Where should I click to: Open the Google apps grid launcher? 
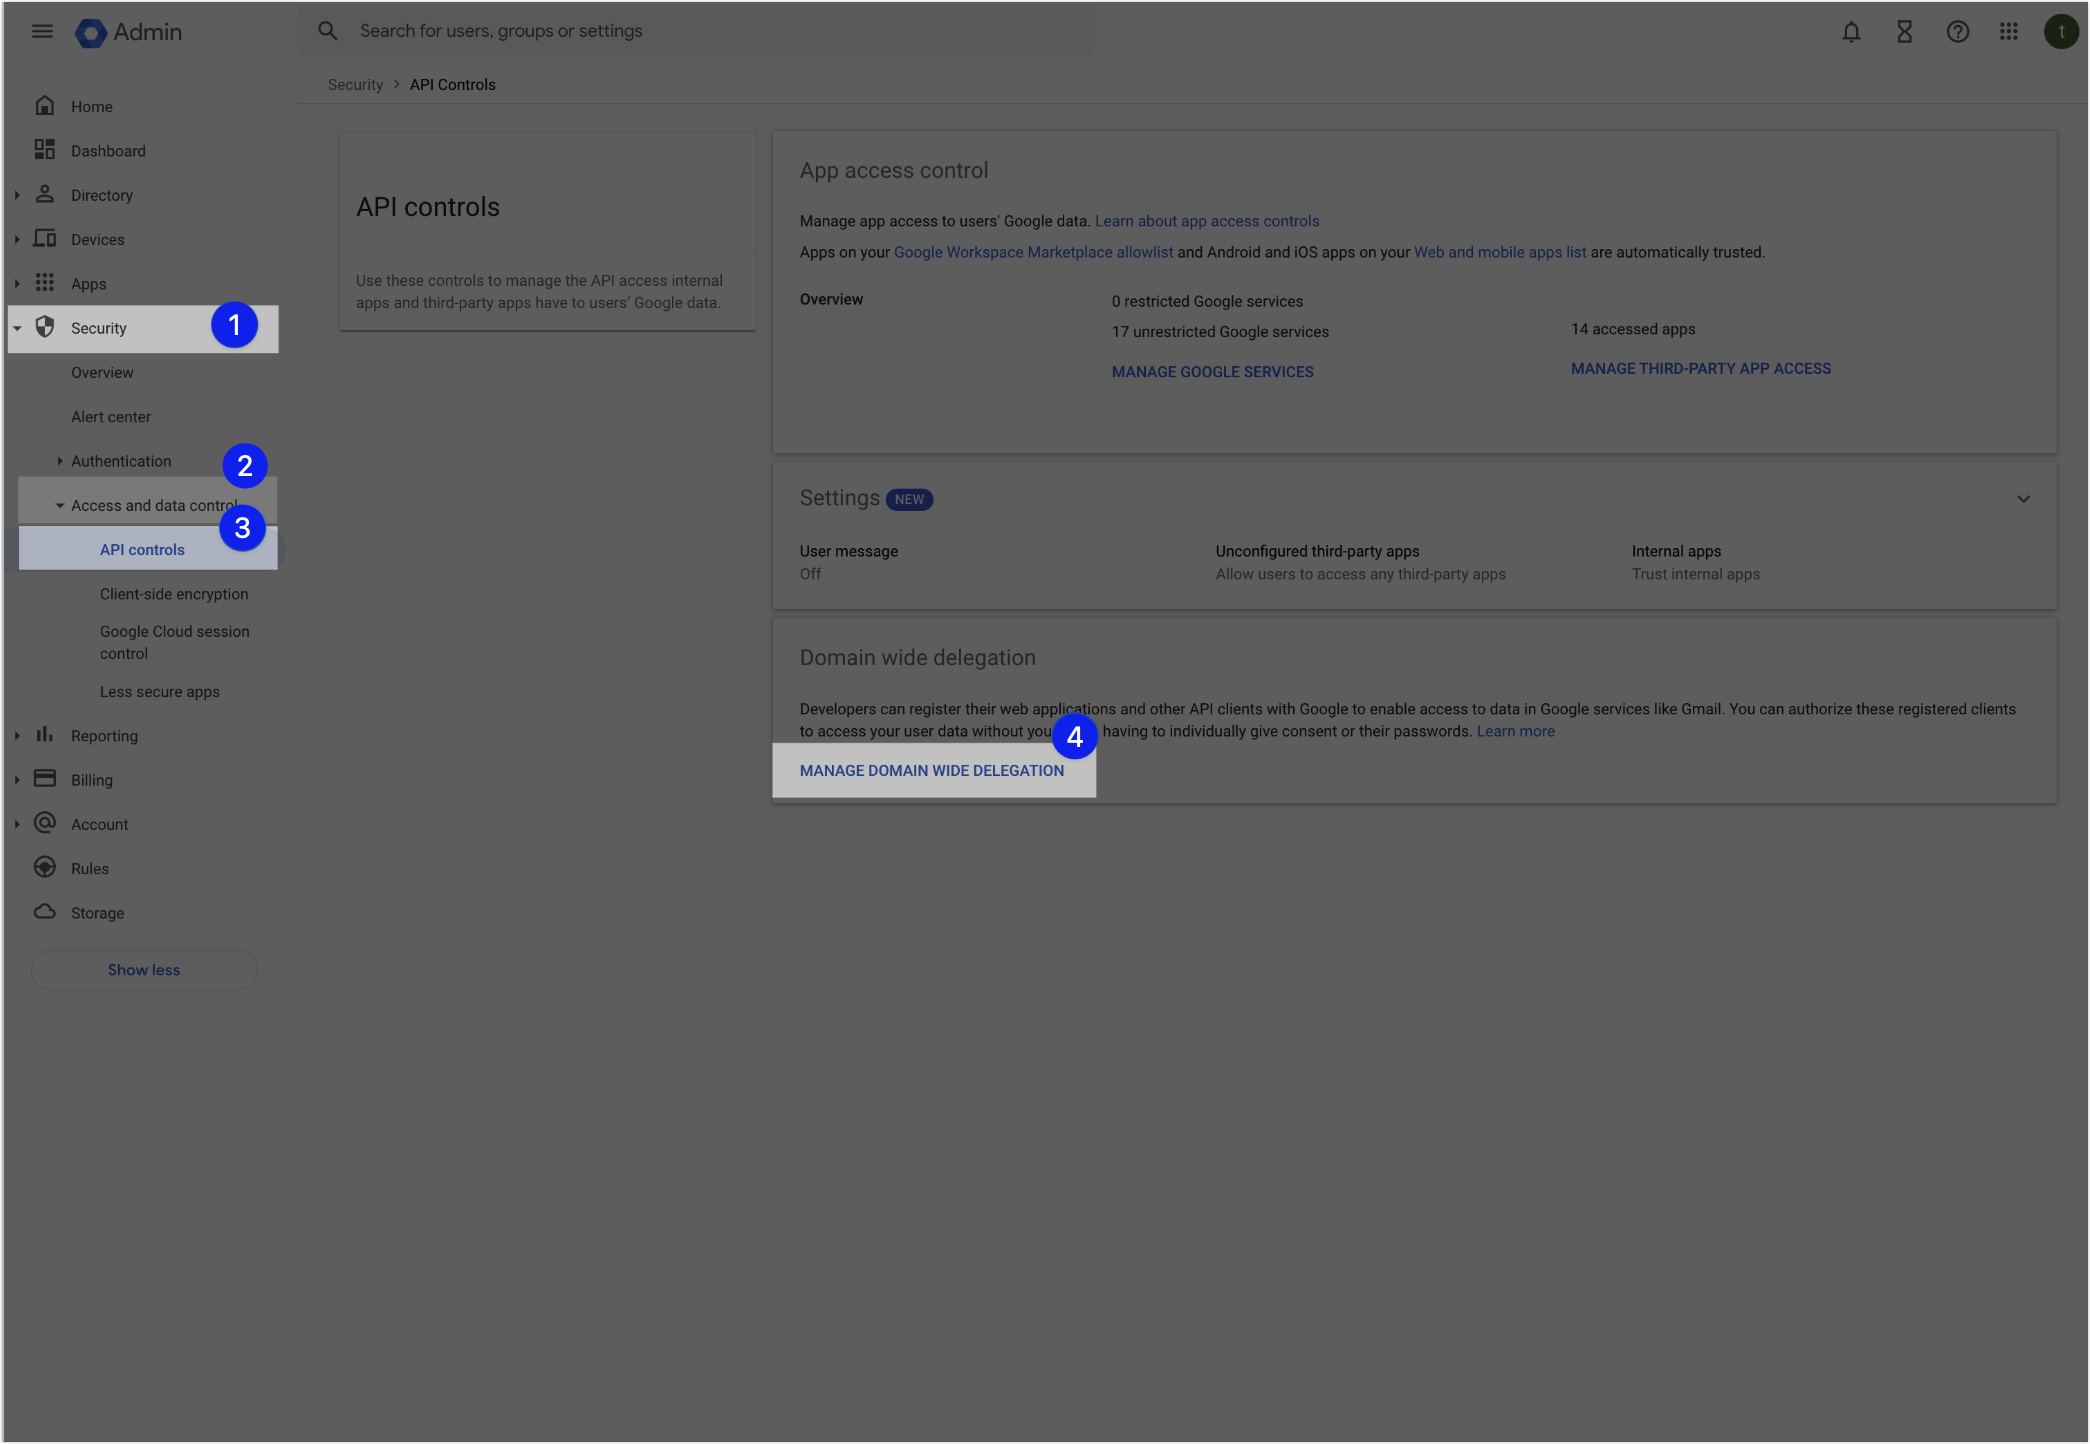pyautogui.click(x=2008, y=32)
